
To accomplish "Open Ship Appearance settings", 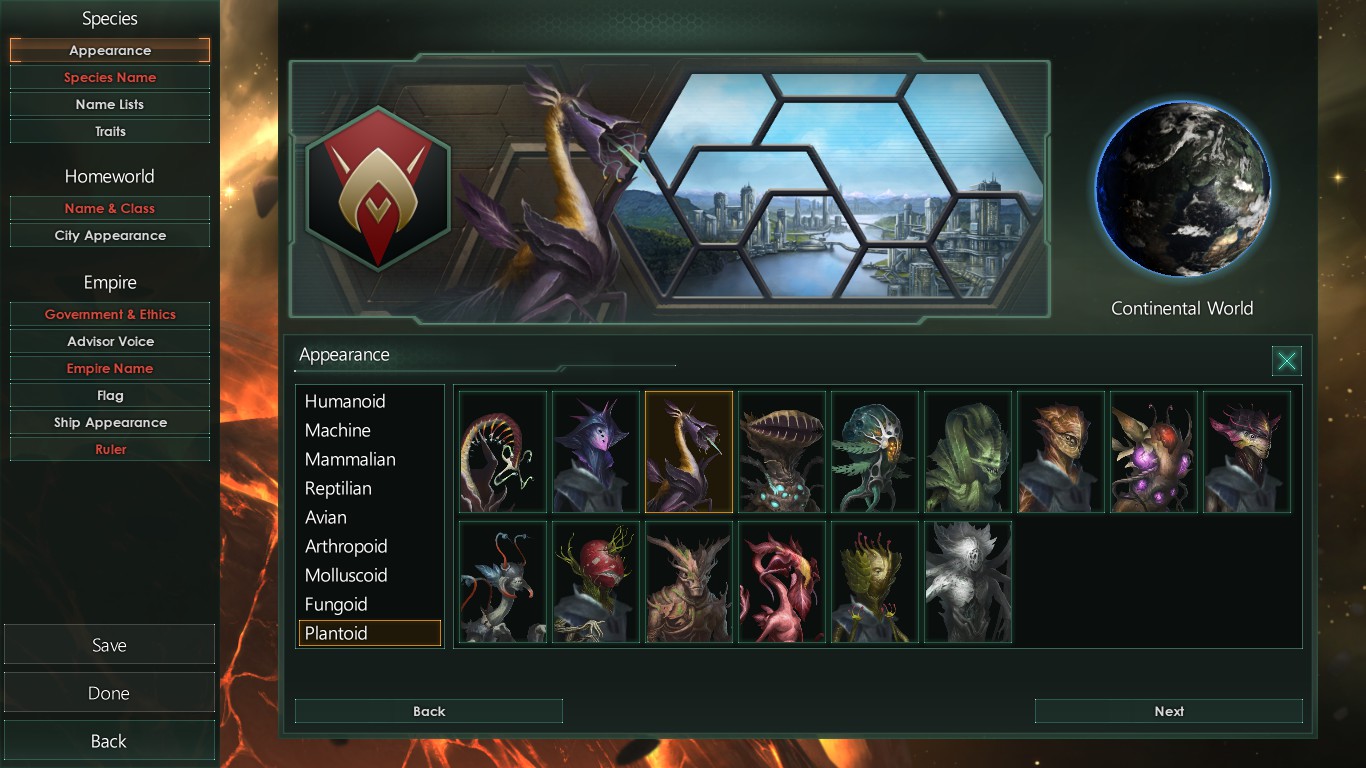I will tap(110, 422).
